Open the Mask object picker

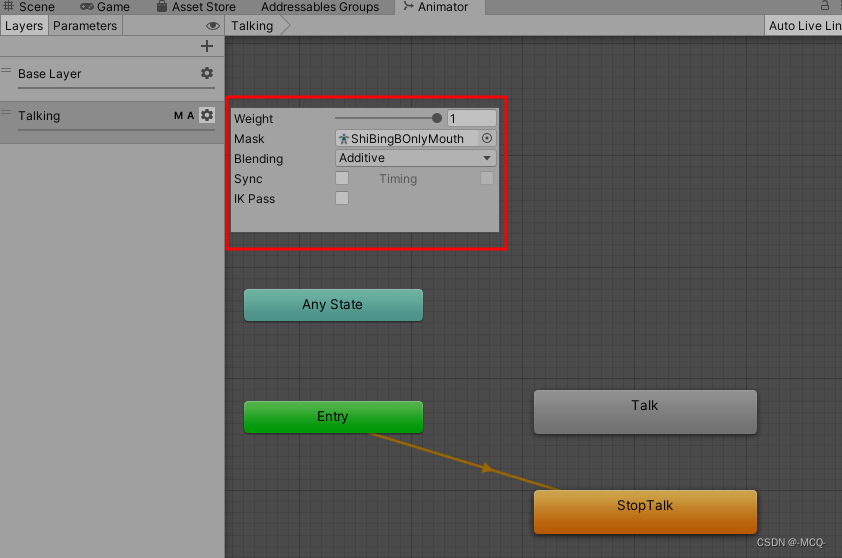(487, 138)
